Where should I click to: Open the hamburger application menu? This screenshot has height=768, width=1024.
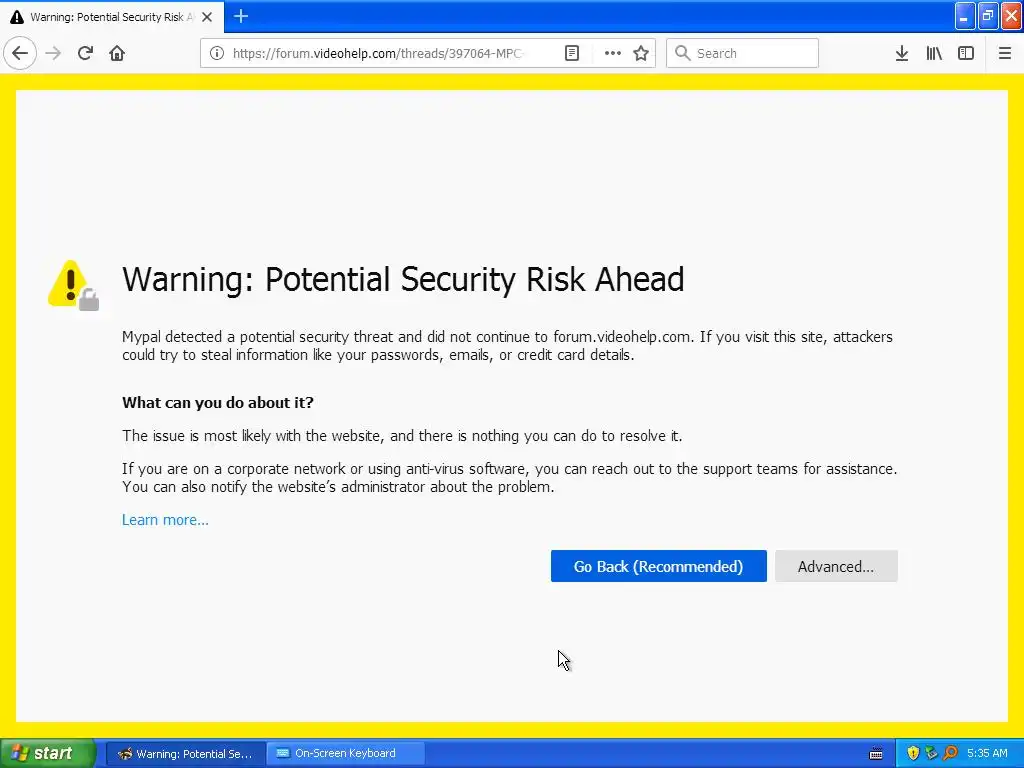click(1004, 53)
